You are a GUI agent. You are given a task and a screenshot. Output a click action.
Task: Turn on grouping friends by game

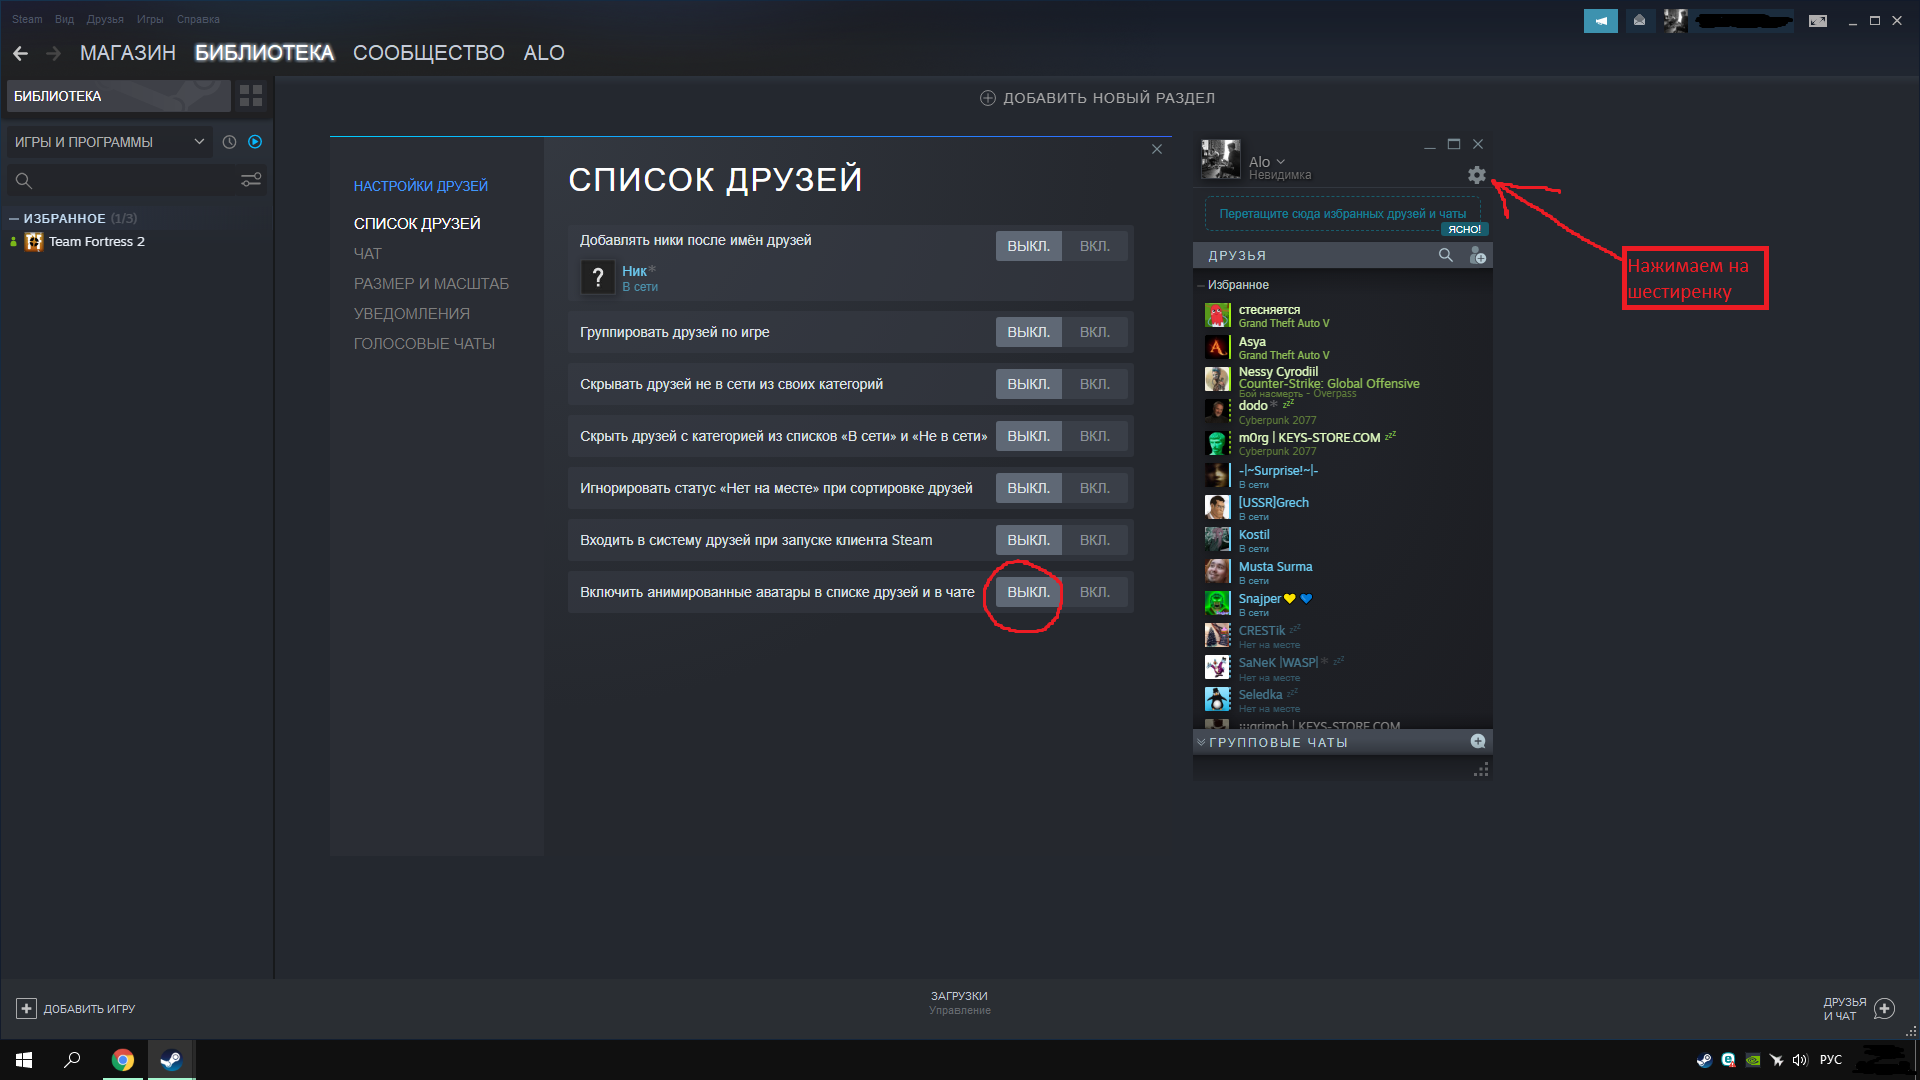pyautogui.click(x=1094, y=332)
